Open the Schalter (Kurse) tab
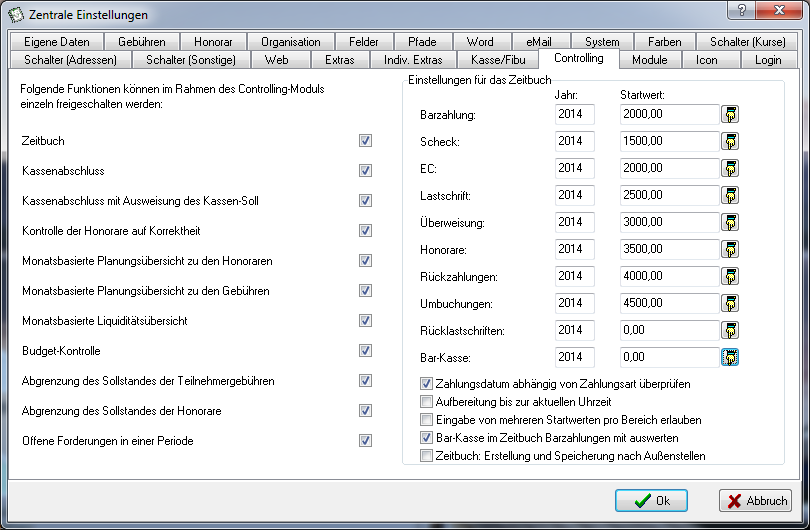 coord(748,42)
